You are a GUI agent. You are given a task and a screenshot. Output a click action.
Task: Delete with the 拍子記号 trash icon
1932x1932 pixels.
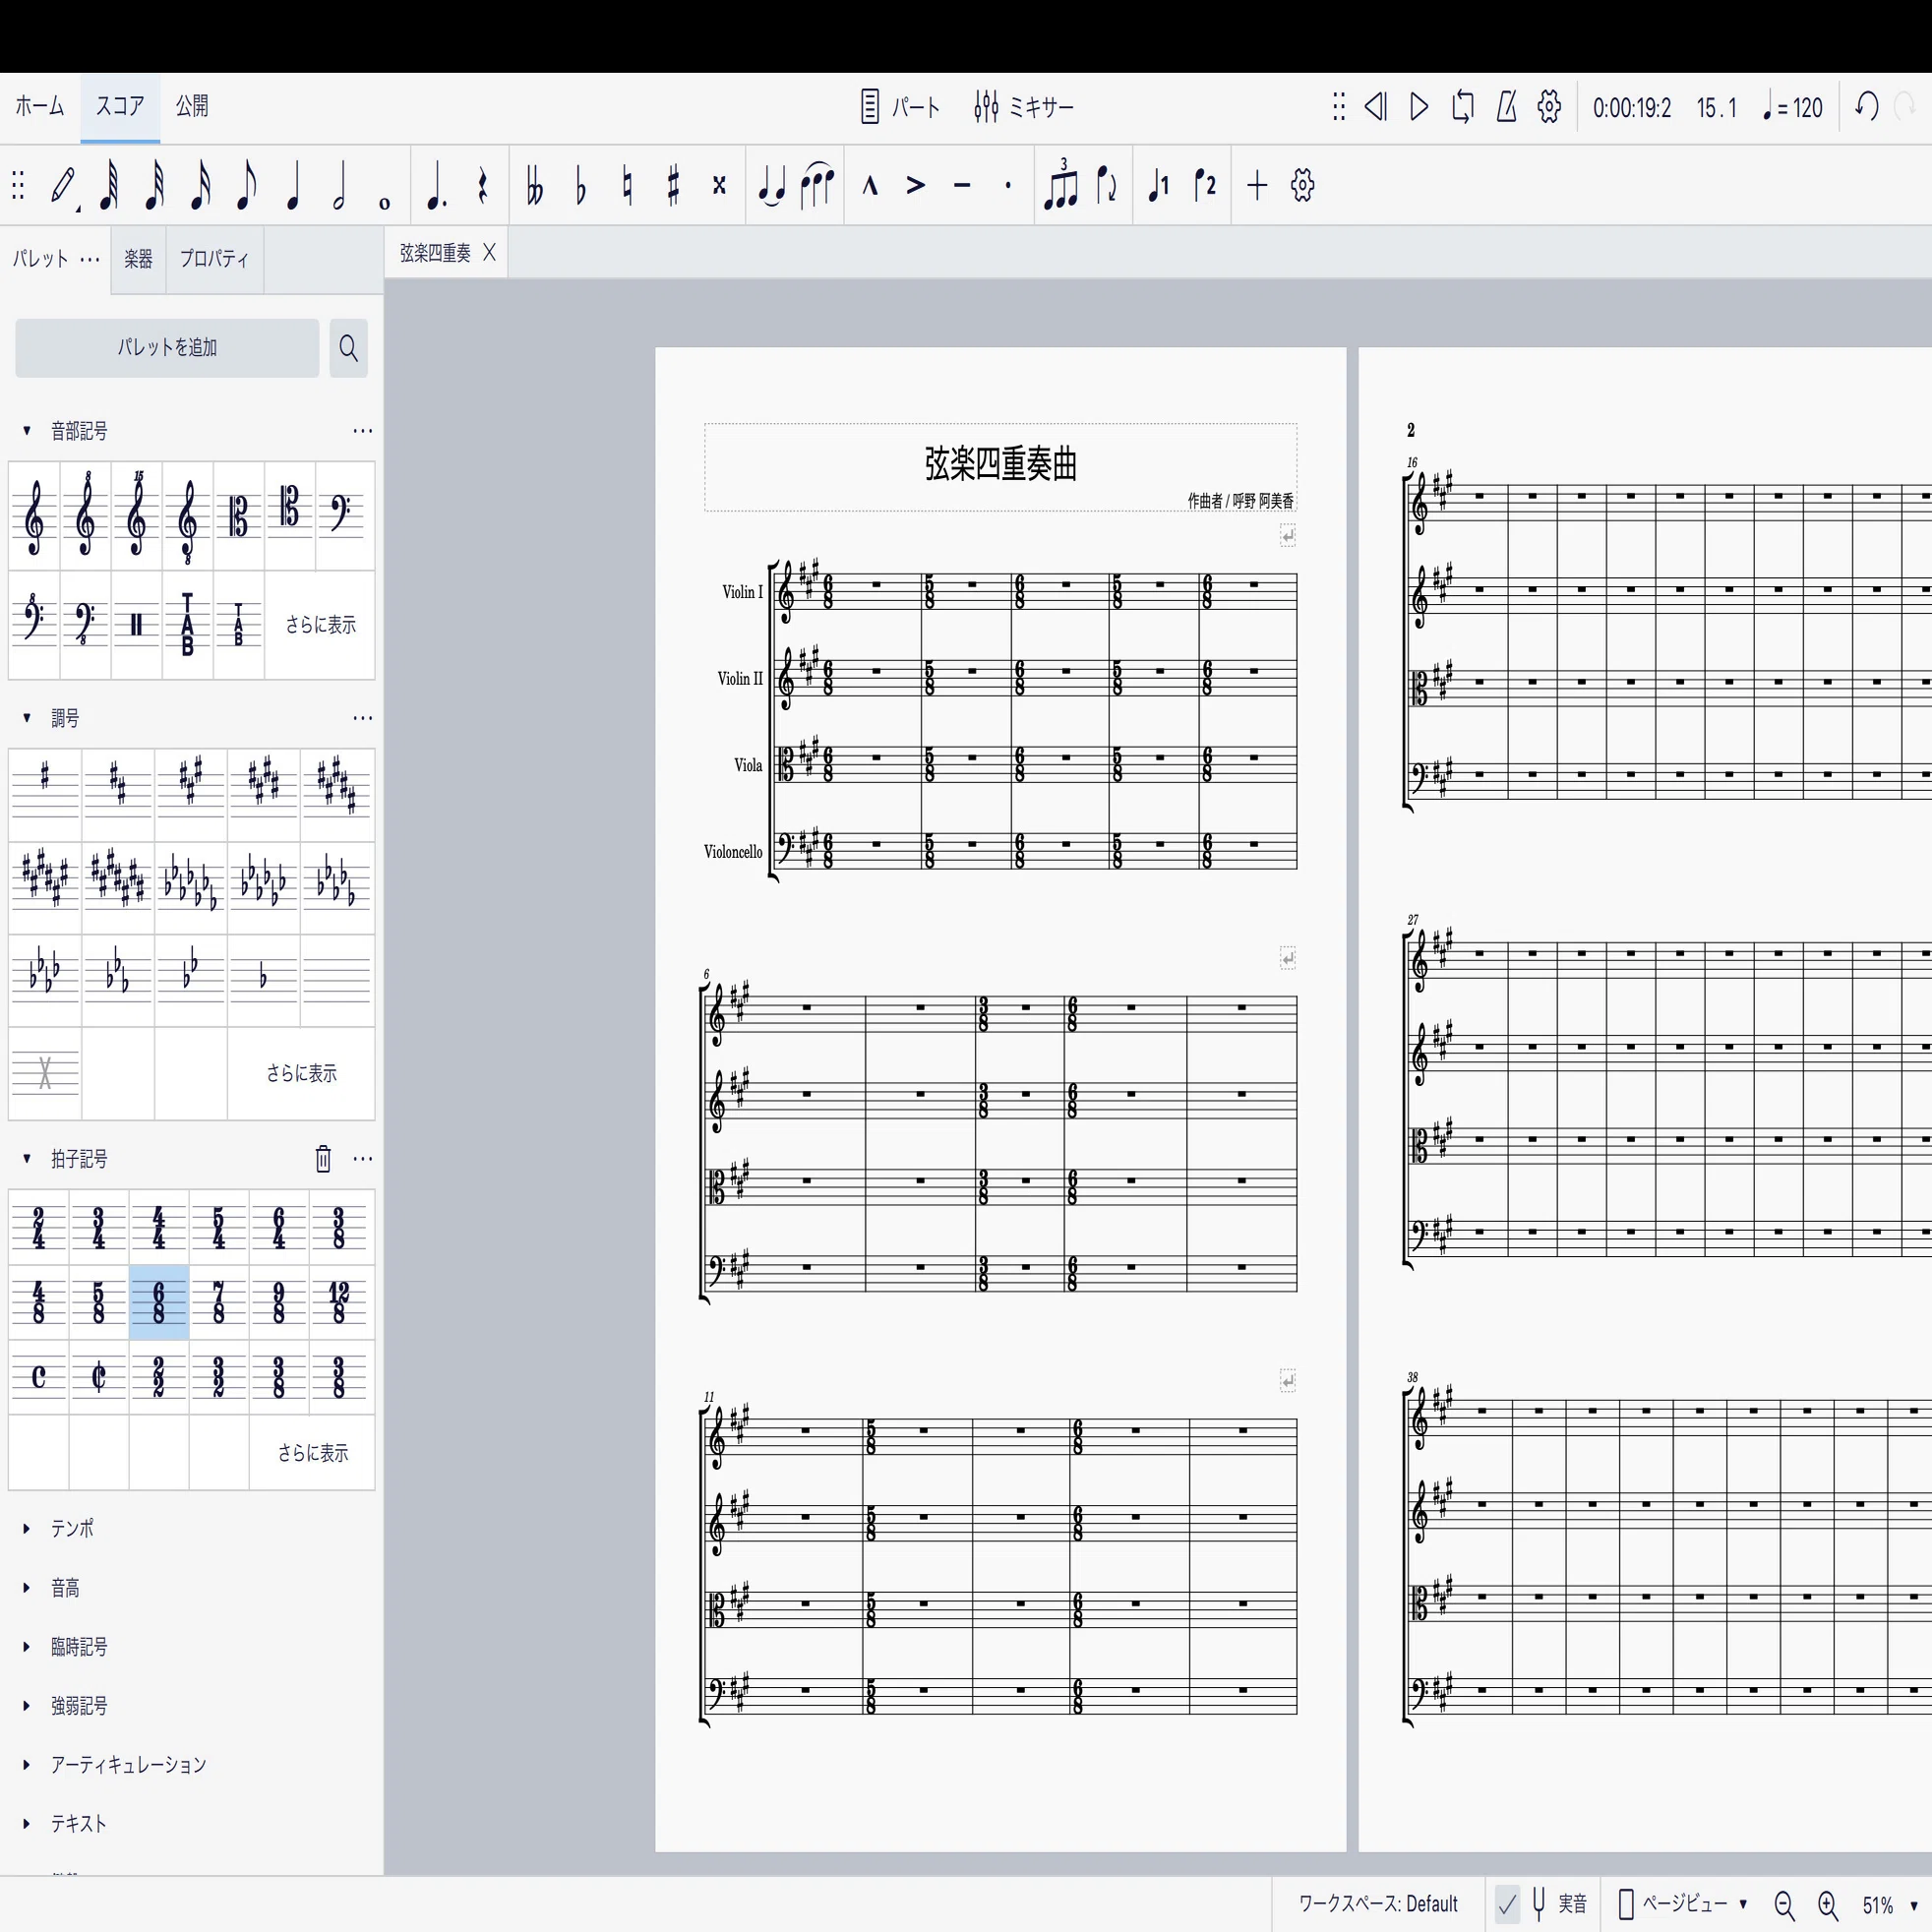[x=323, y=1158]
